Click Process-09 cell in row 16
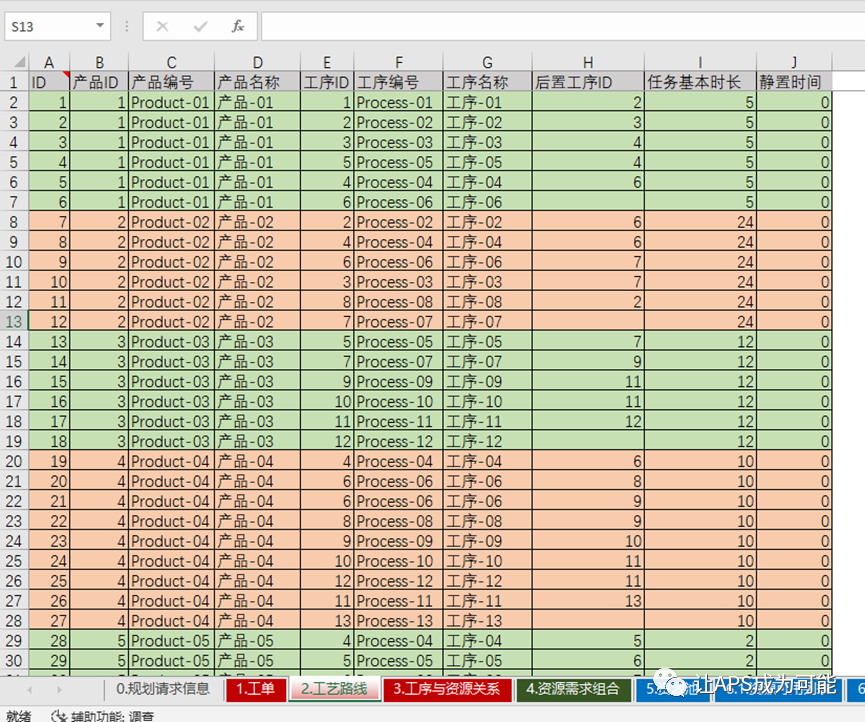Image resolution: width=865 pixels, height=722 pixels. point(399,382)
